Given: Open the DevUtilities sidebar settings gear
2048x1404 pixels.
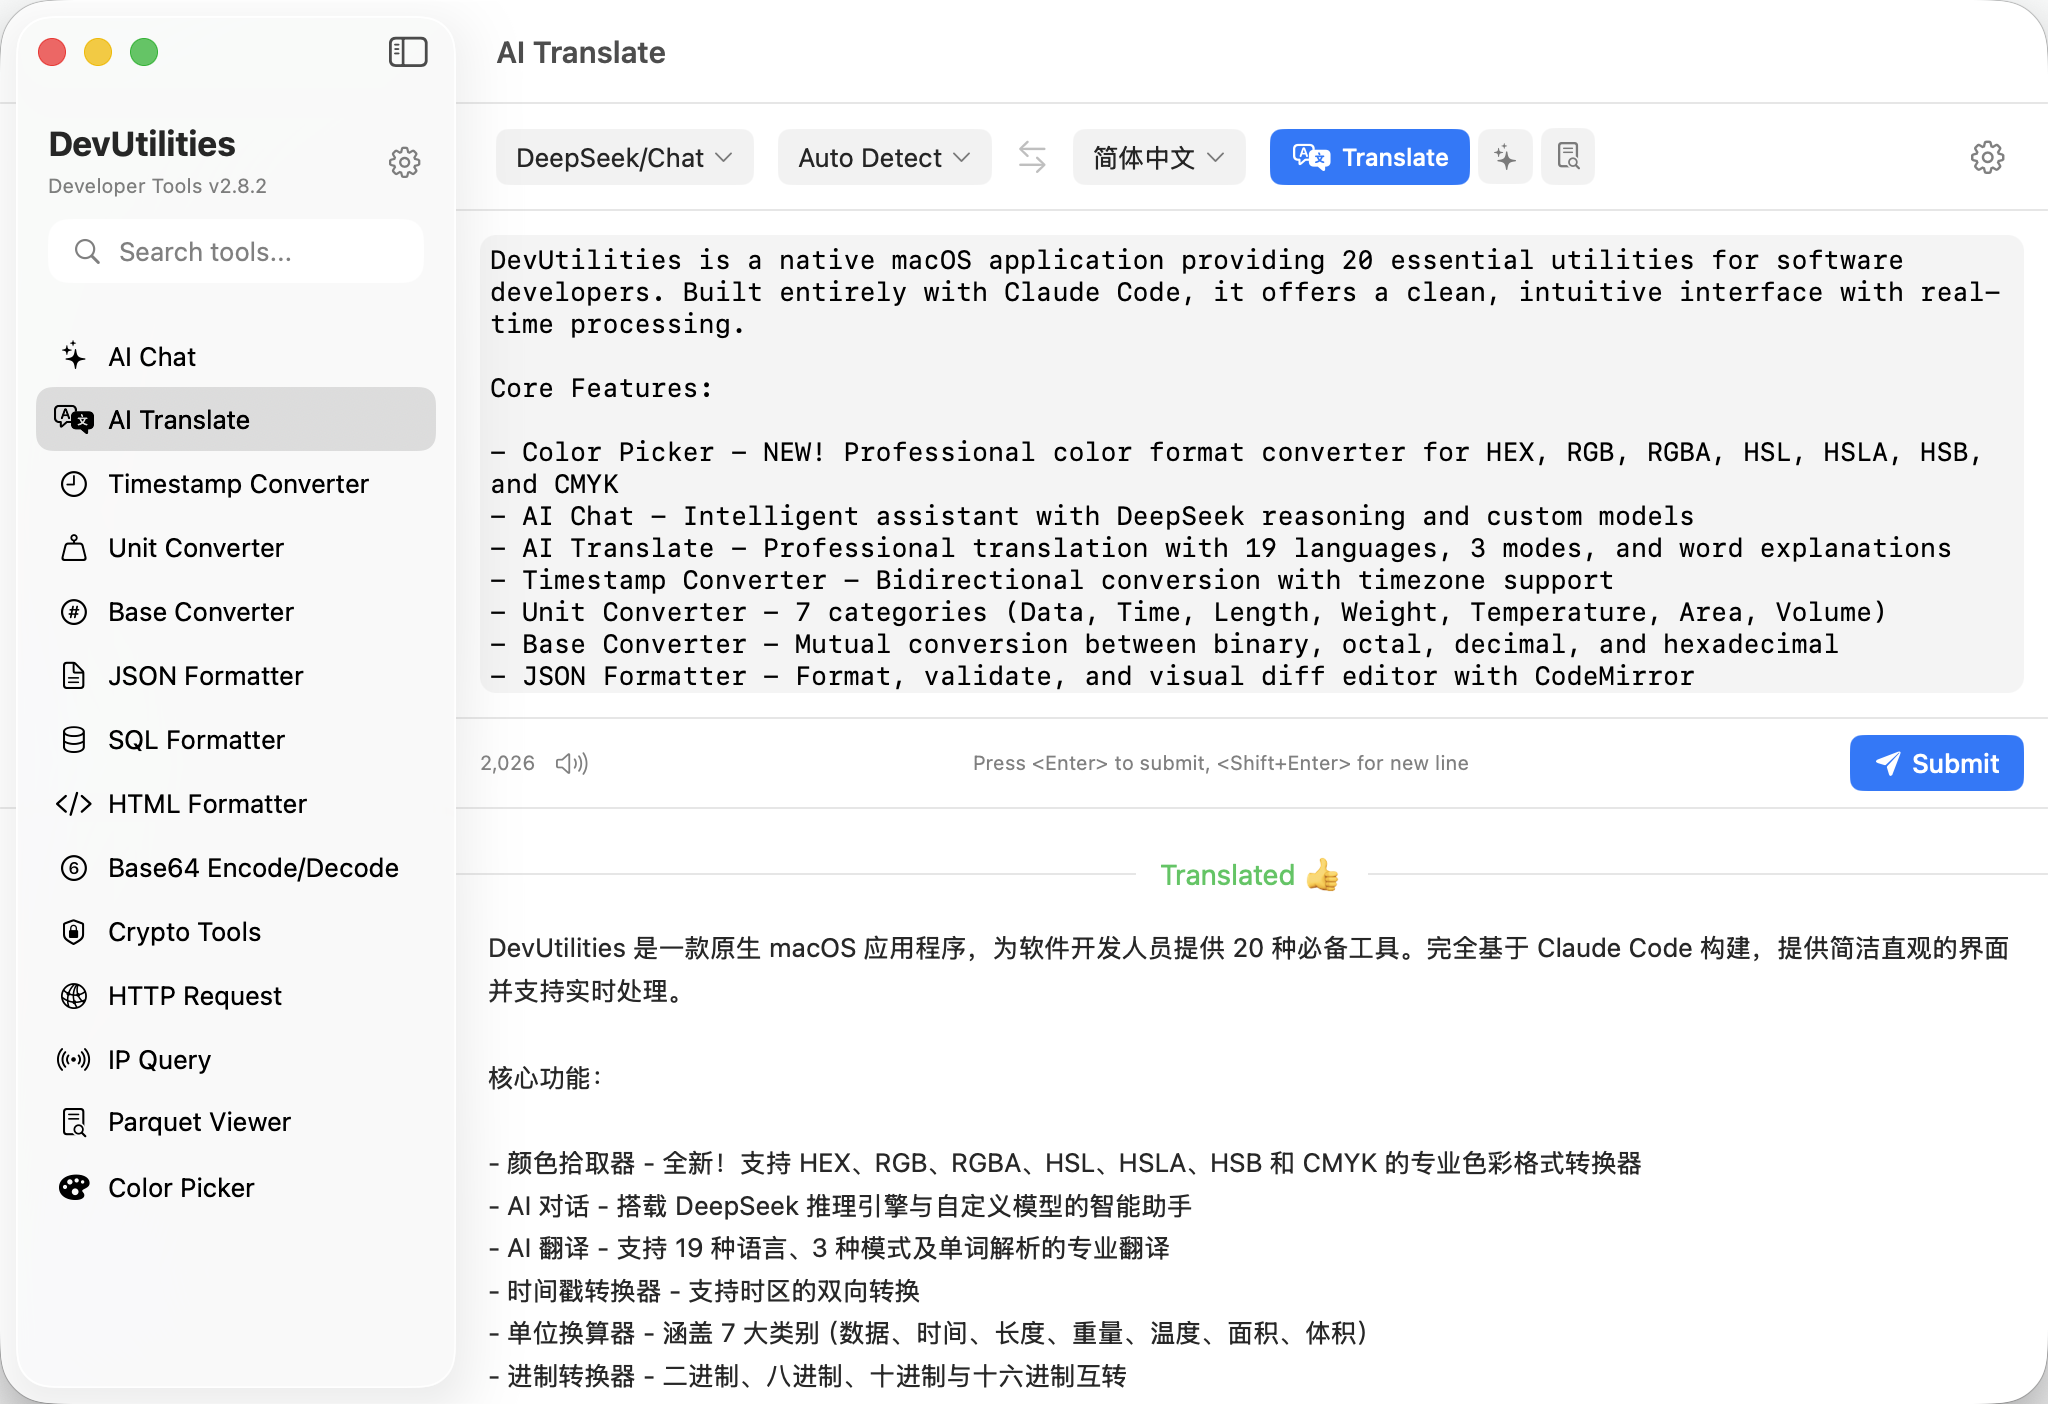Looking at the screenshot, I should (x=404, y=162).
